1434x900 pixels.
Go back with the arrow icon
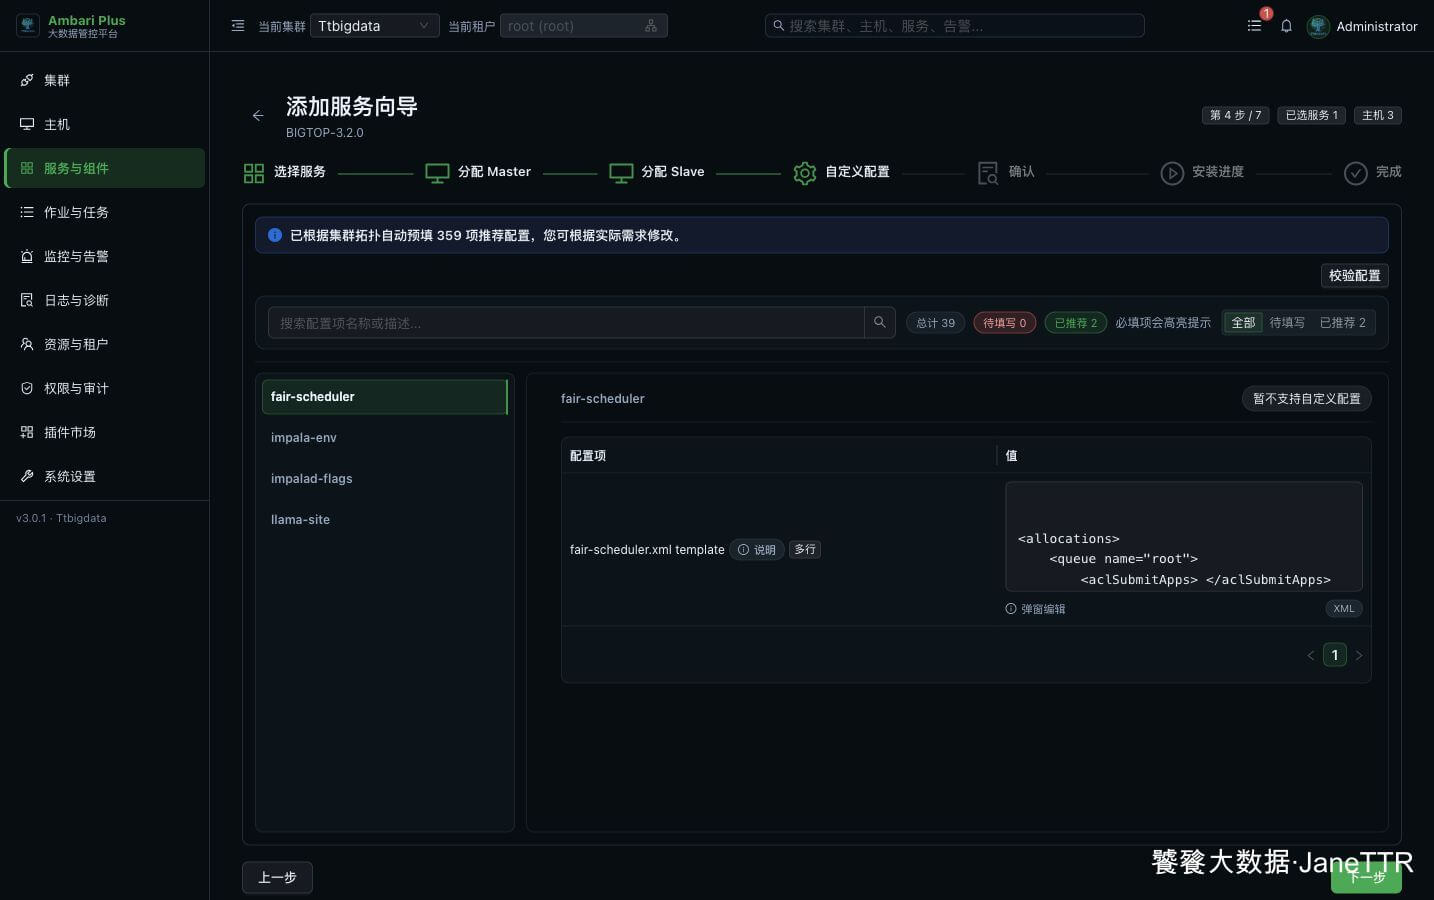[258, 116]
